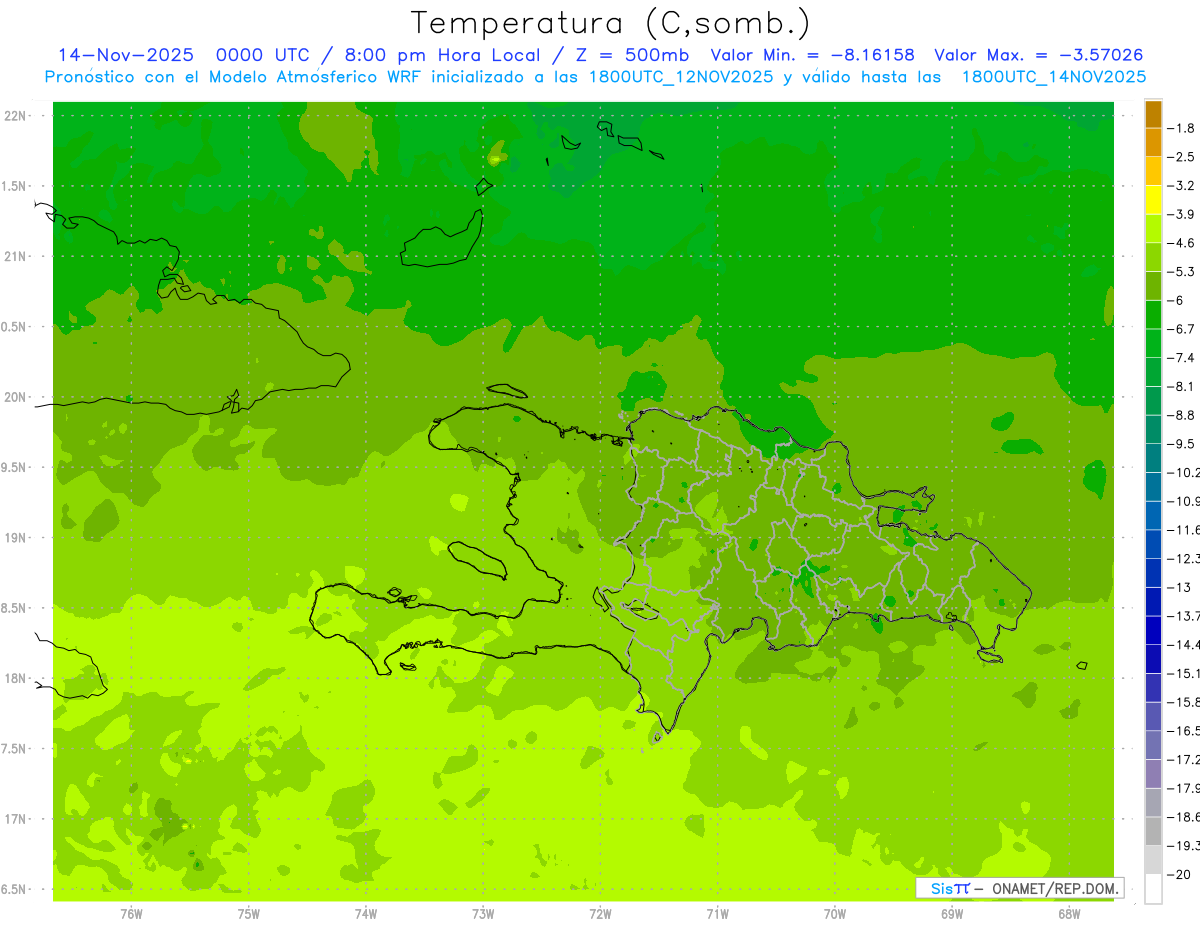Click the "22N" latitude label
Viewport: 1200px width, 927px height.
click(15, 116)
